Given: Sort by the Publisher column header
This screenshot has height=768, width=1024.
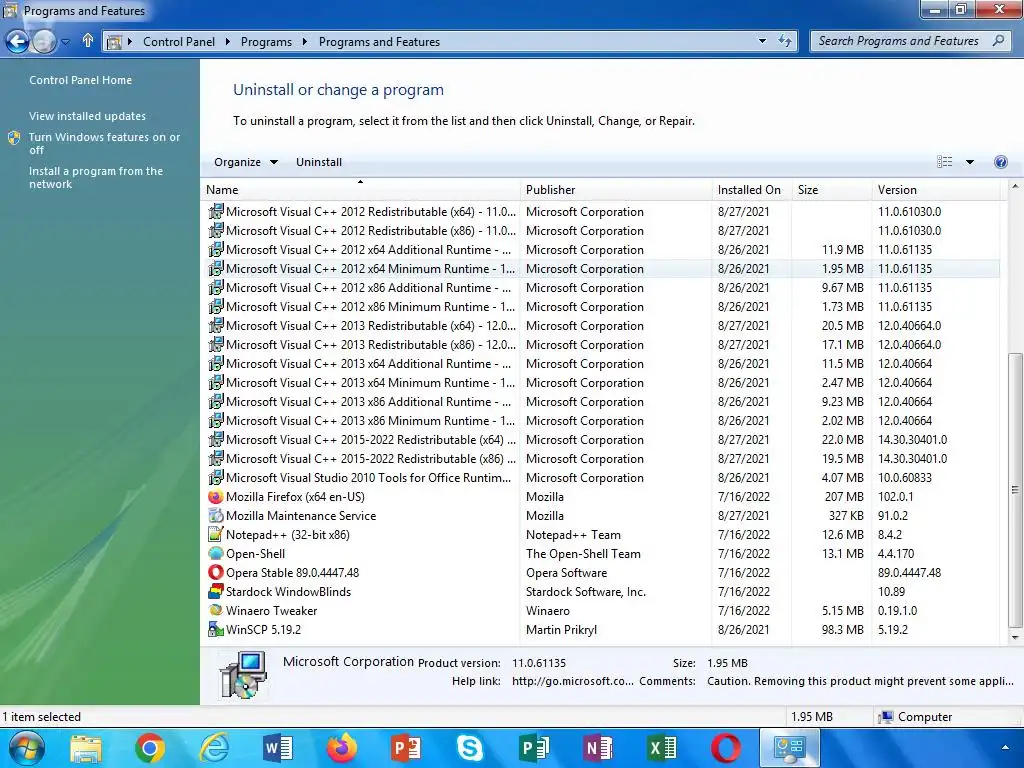Looking at the screenshot, I should pos(616,190).
